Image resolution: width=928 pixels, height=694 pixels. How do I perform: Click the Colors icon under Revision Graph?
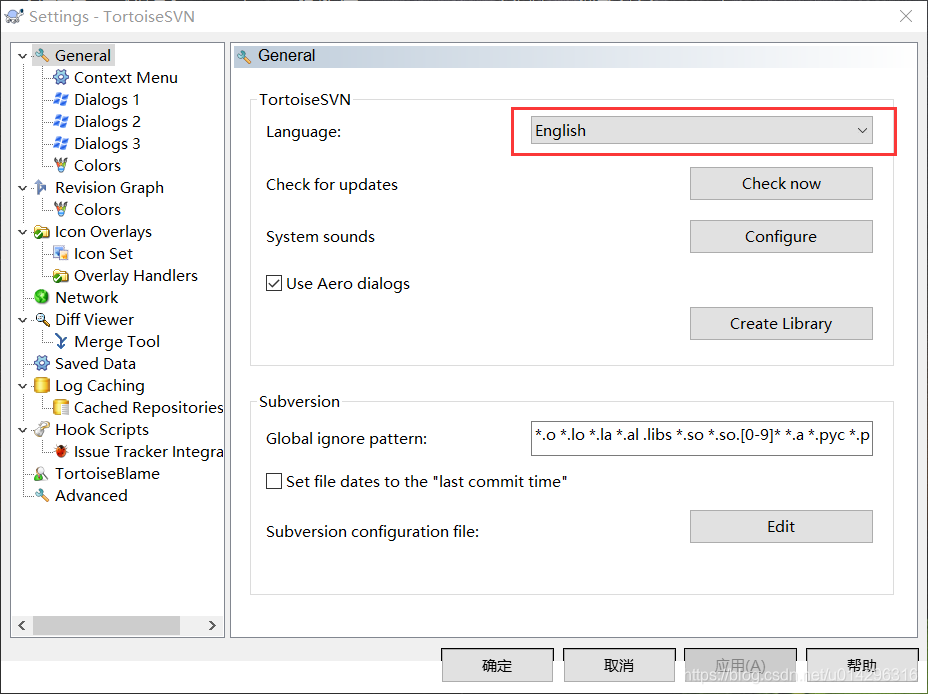click(x=60, y=209)
